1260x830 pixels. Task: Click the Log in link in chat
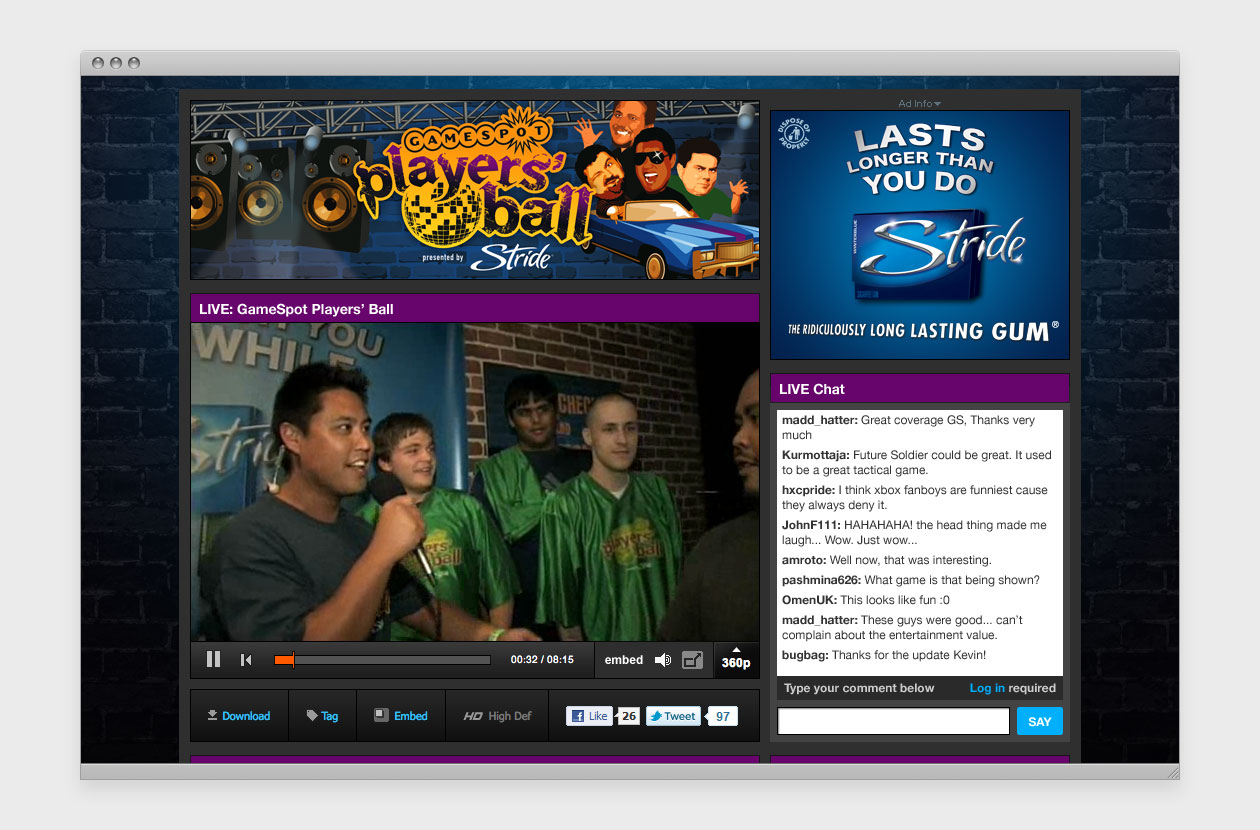[987, 688]
